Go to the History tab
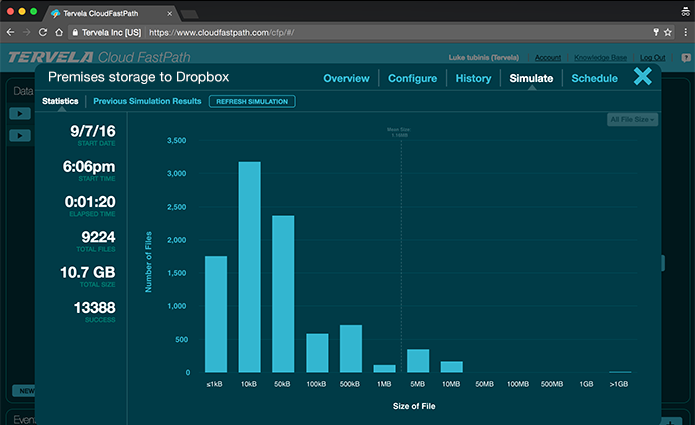 pyautogui.click(x=473, y=78)
